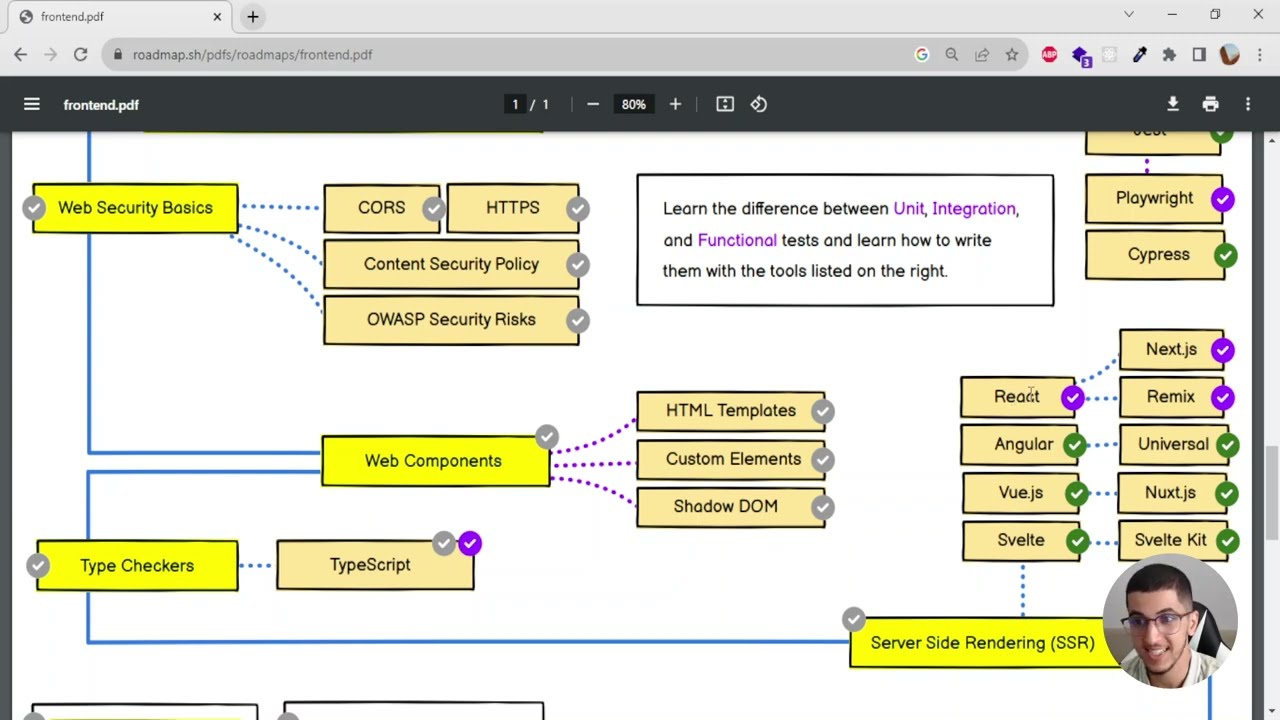Open the Chrome profile avatar

(1229, 55)
